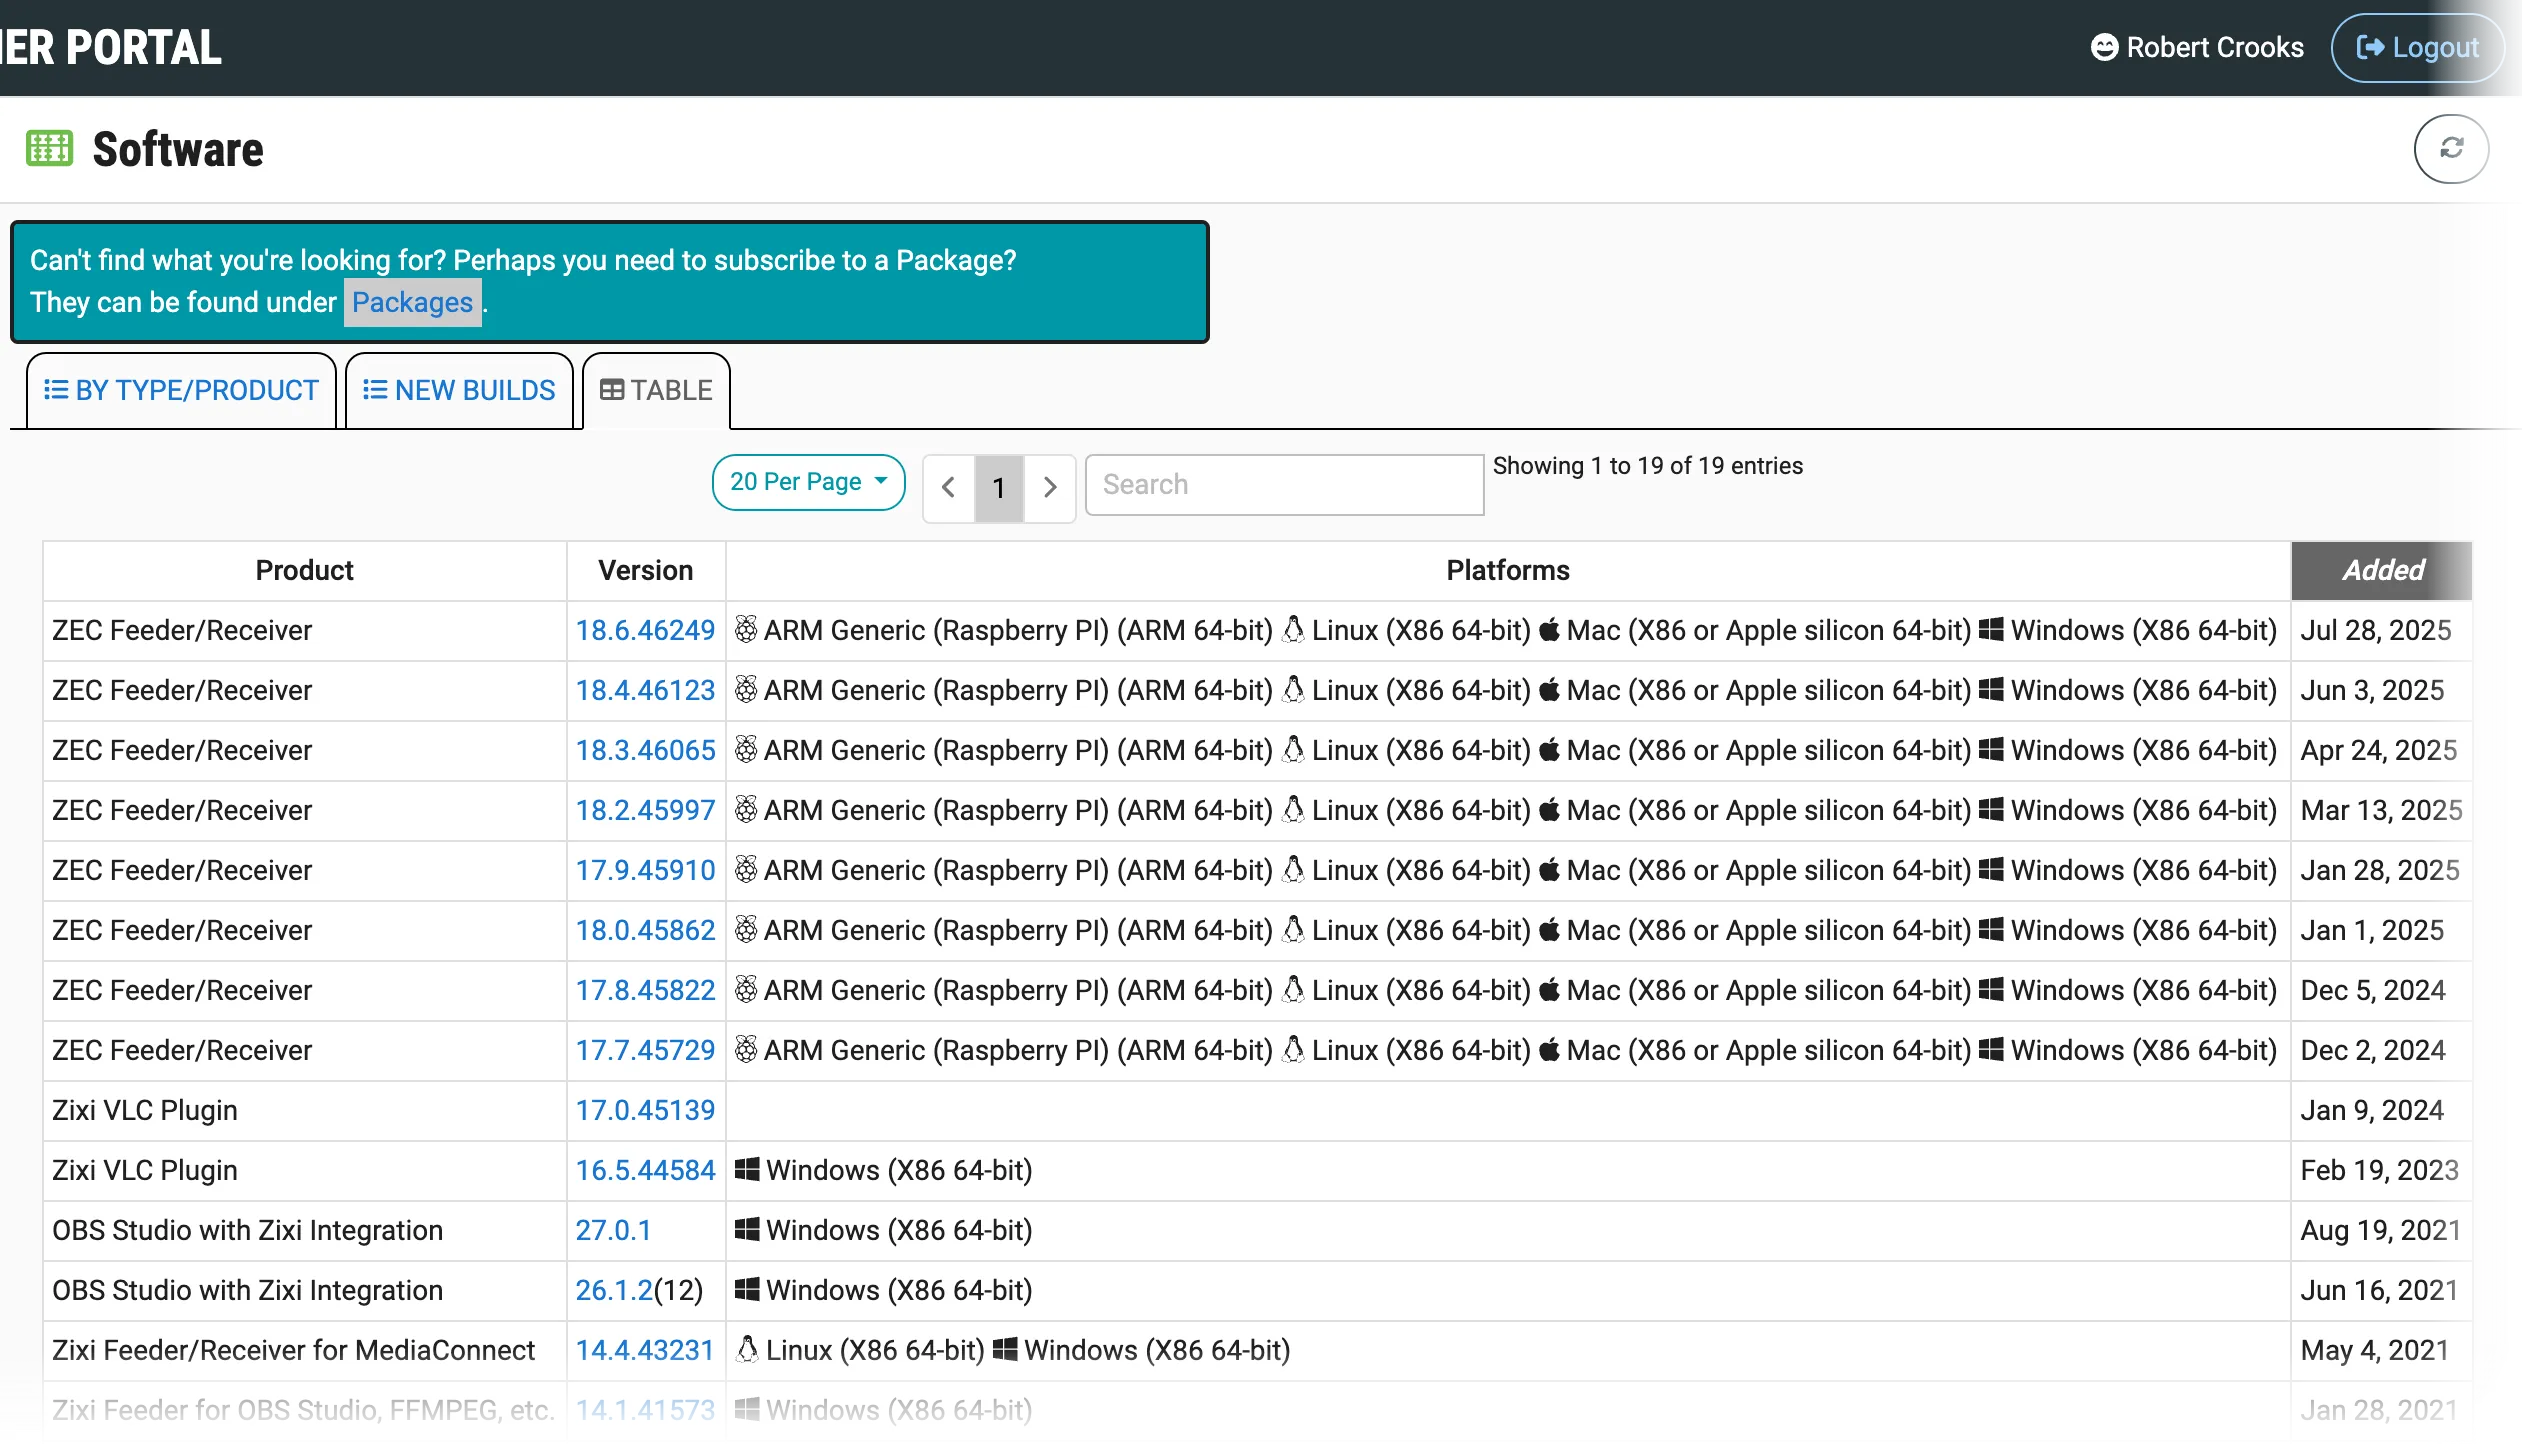Sort by the Platforms column header
Viewport: 2522px width, 1444px height.
1508,570
